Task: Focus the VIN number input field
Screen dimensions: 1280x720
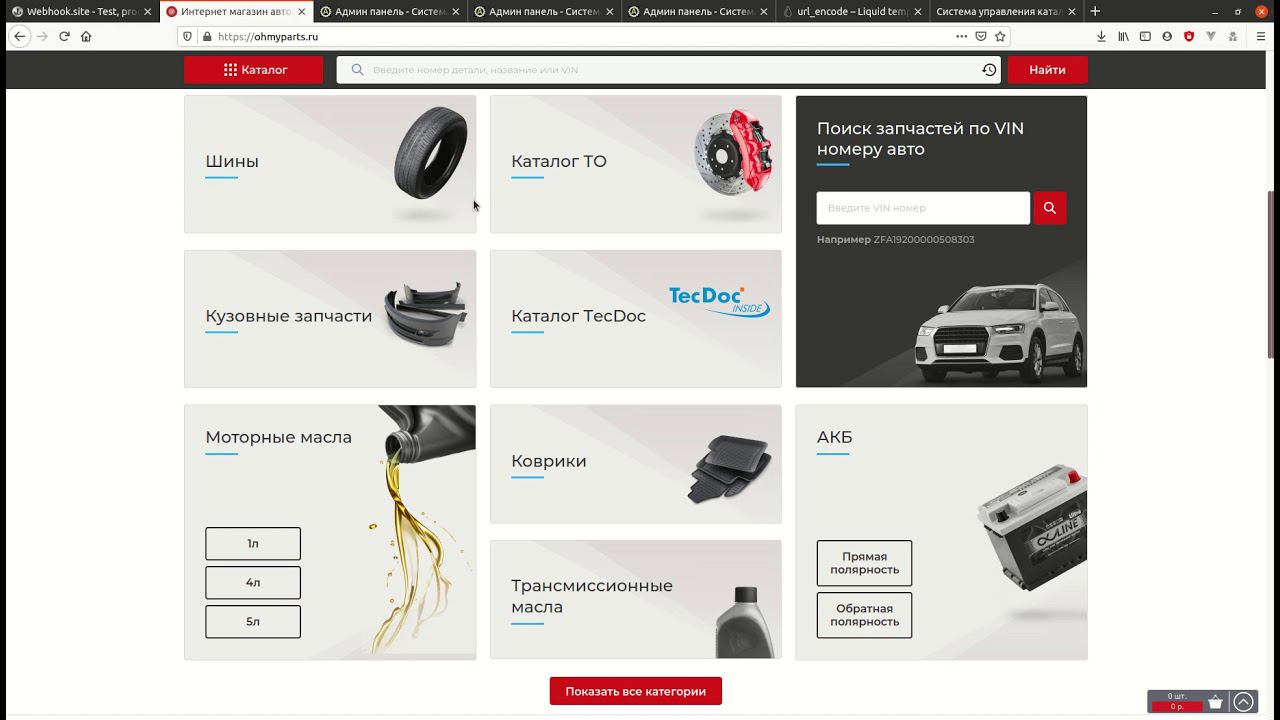Action: point(923,208)
